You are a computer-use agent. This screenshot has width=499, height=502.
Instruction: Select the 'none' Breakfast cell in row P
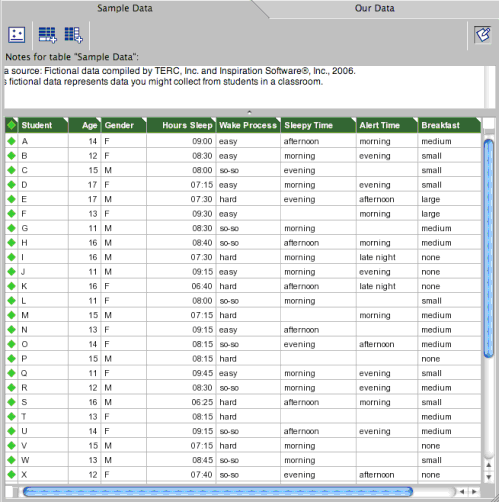point(449,359)
